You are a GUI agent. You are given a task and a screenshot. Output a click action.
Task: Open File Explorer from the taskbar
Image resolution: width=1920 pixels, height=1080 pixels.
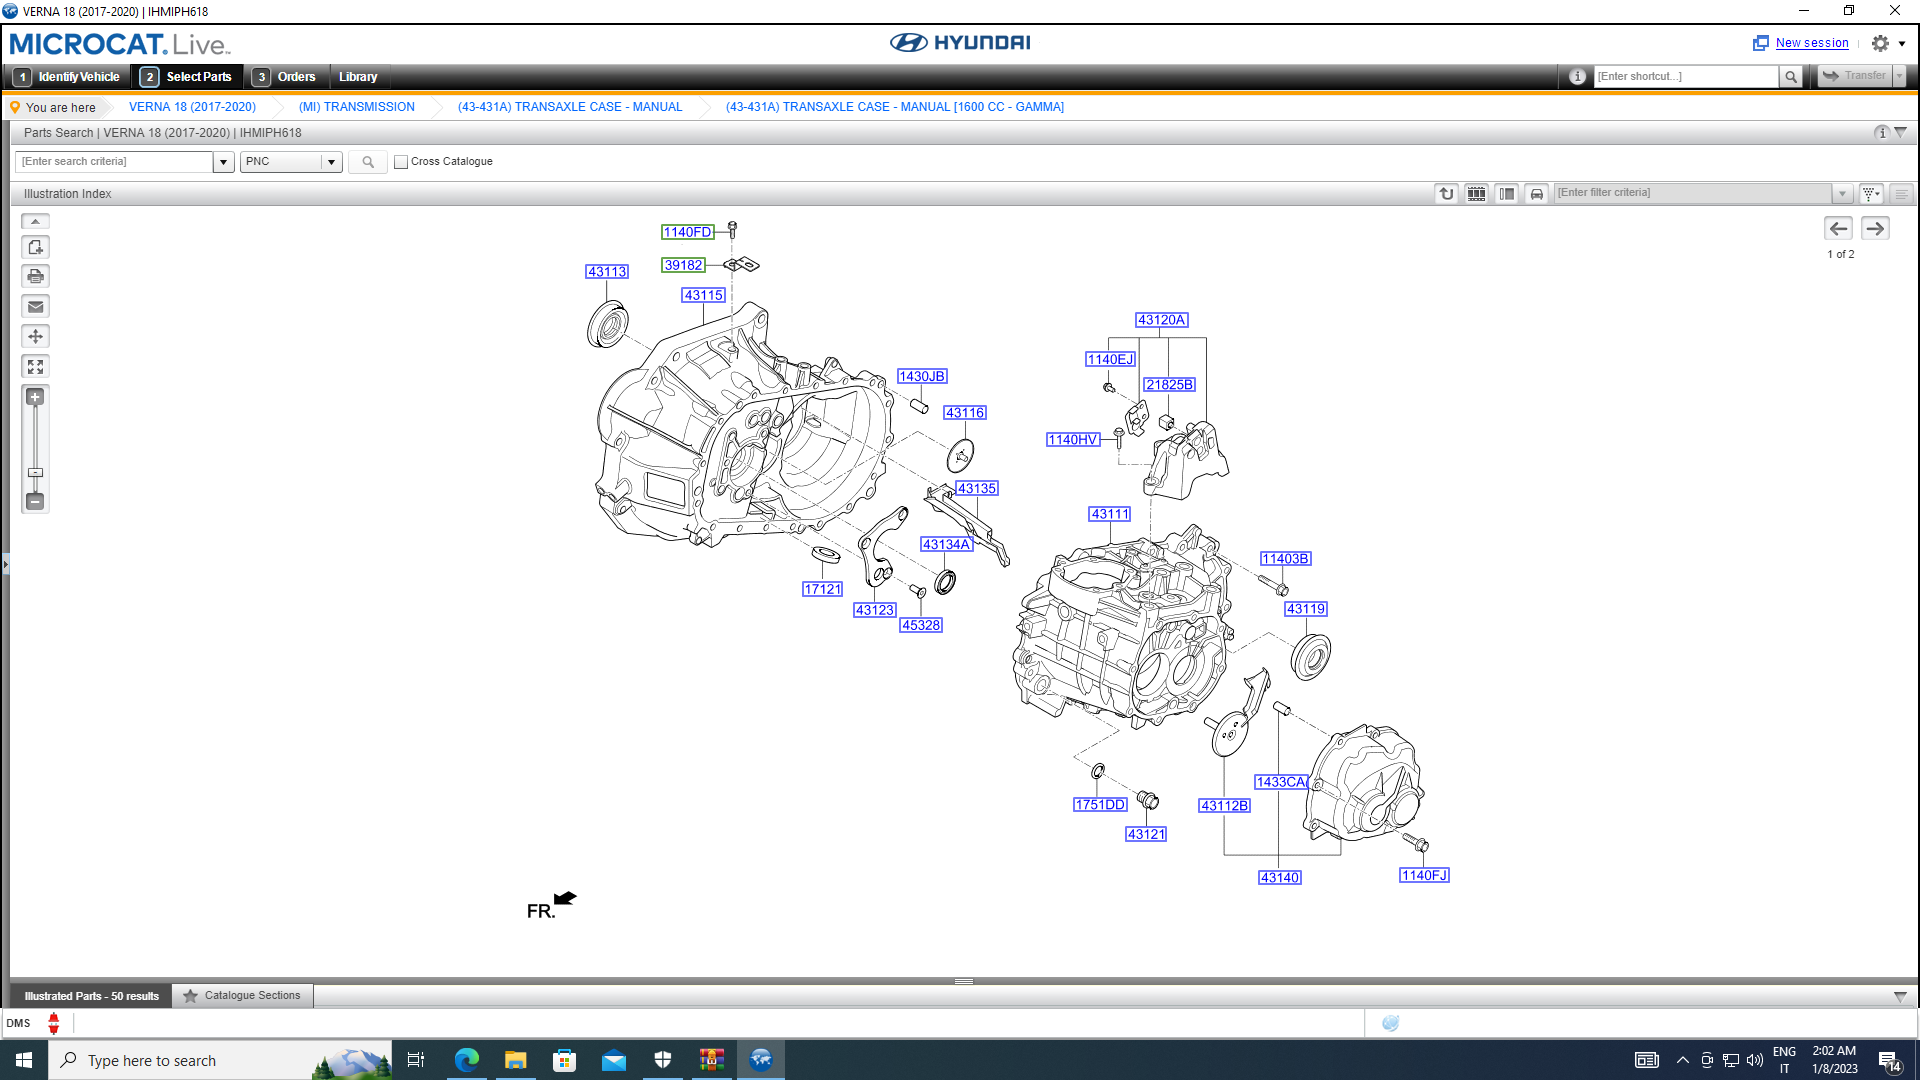click(516, 1060)
